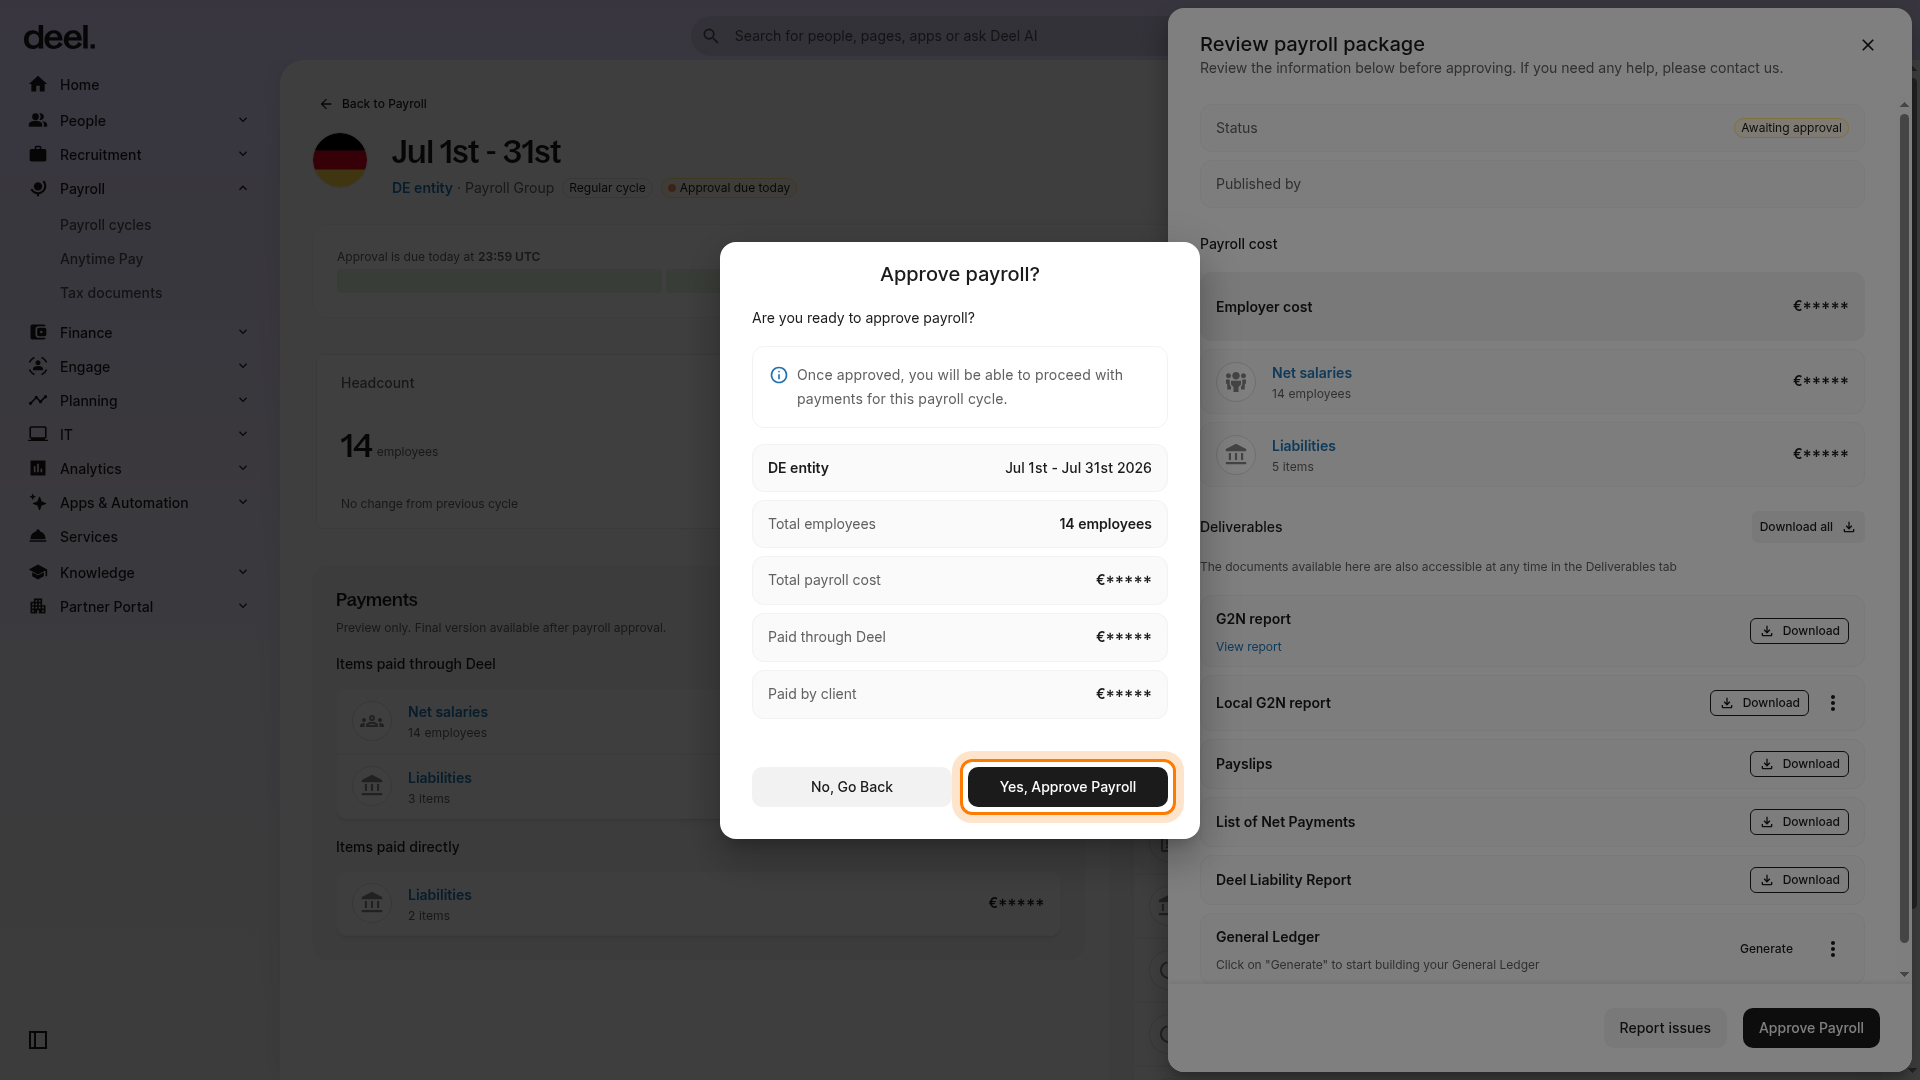The height and width of the screenshot is (1080, 1920).
Task: Download the List of Net Payments
Action: [1799, 822]
